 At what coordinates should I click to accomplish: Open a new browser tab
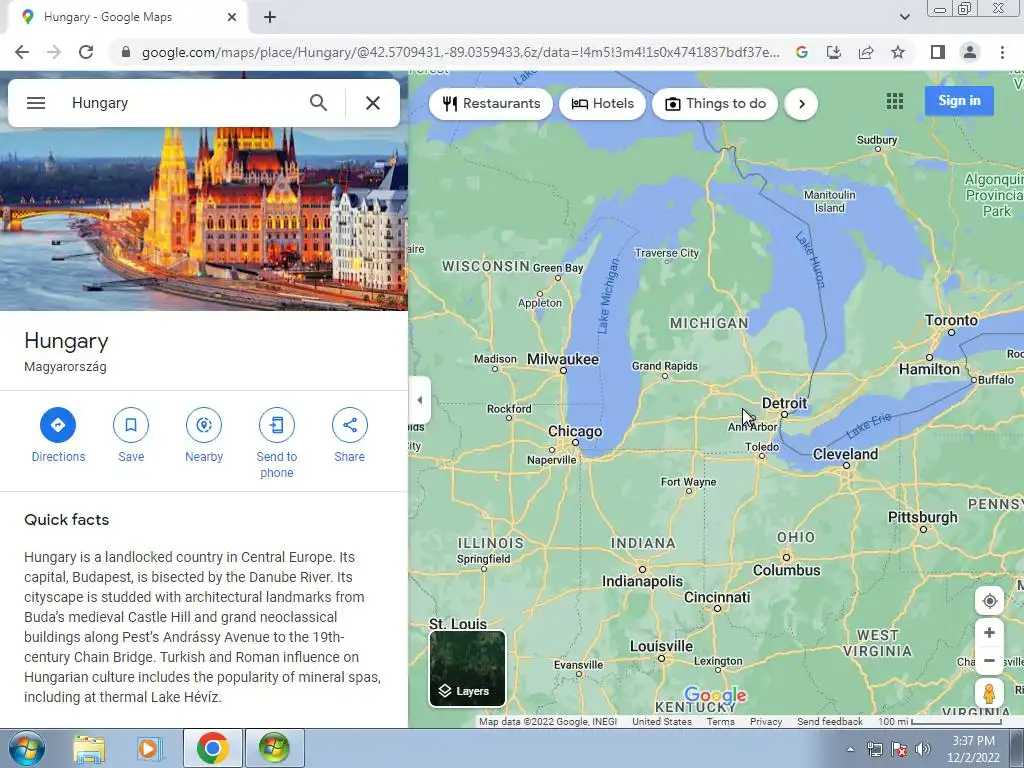click(x=270, y=17)
